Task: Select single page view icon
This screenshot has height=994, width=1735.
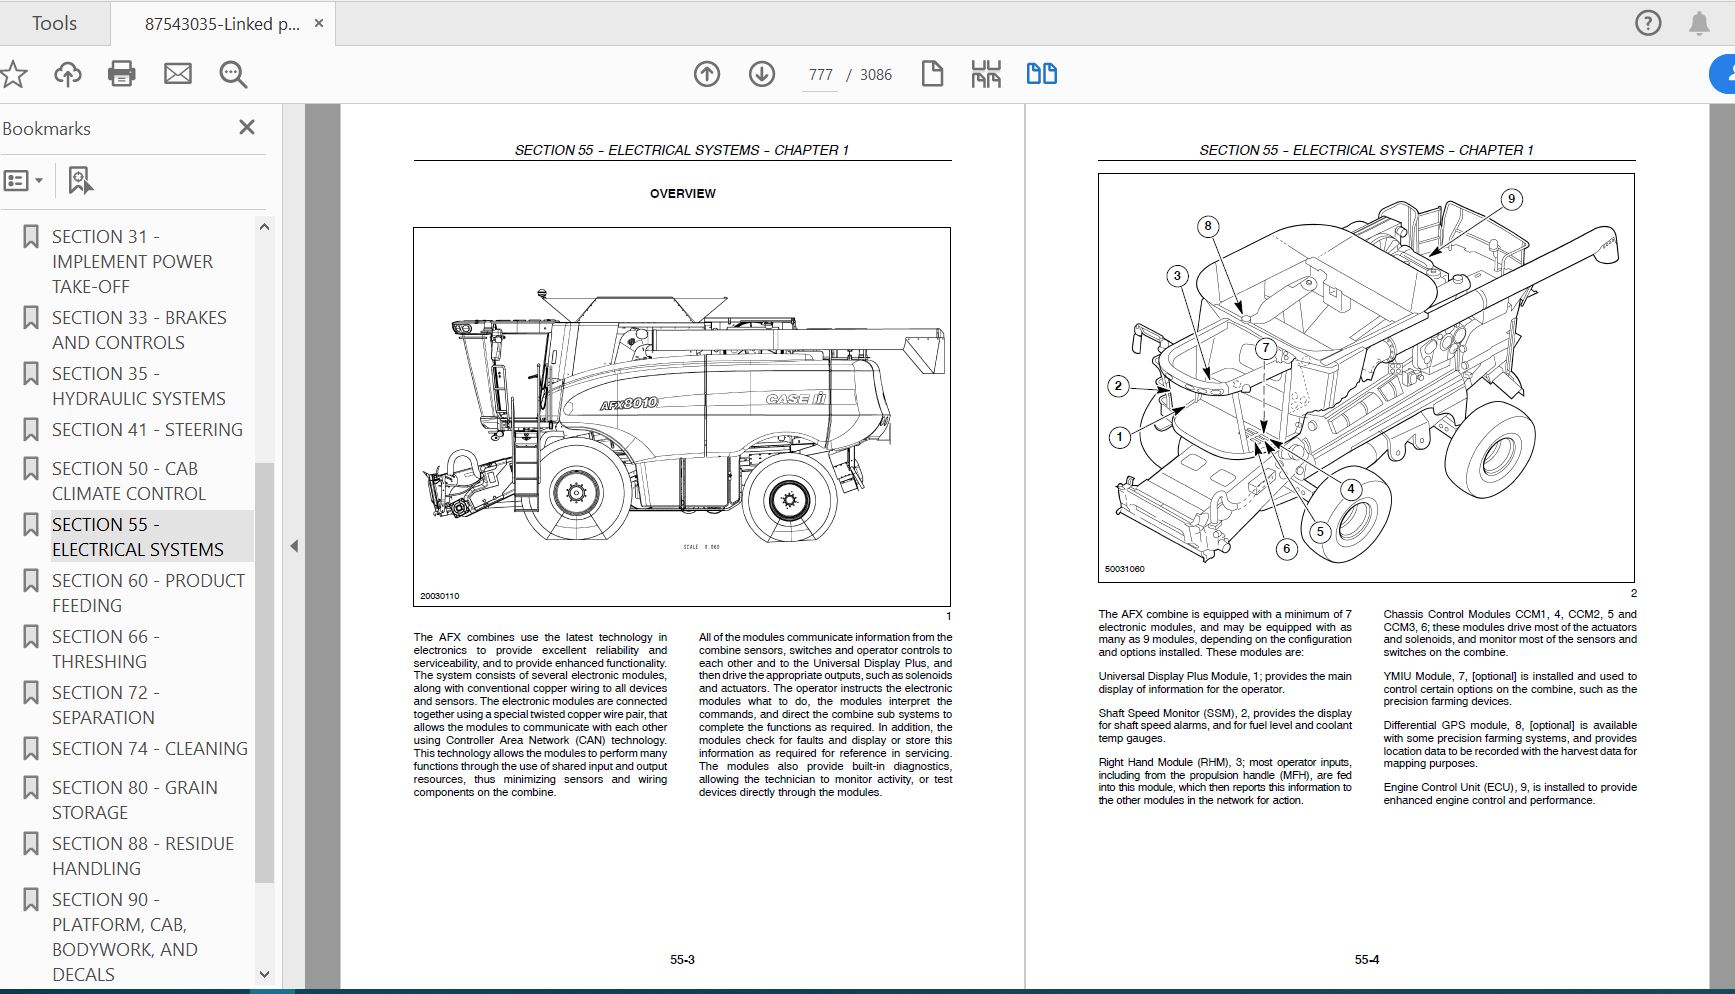Action: coord(932,74)
